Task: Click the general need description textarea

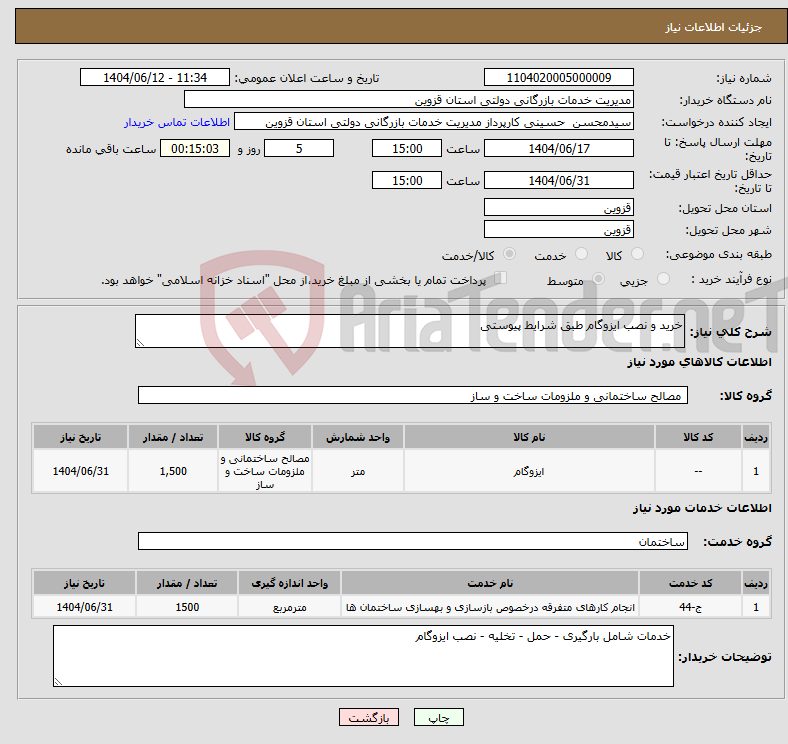Action: click(x=410, y=331)
